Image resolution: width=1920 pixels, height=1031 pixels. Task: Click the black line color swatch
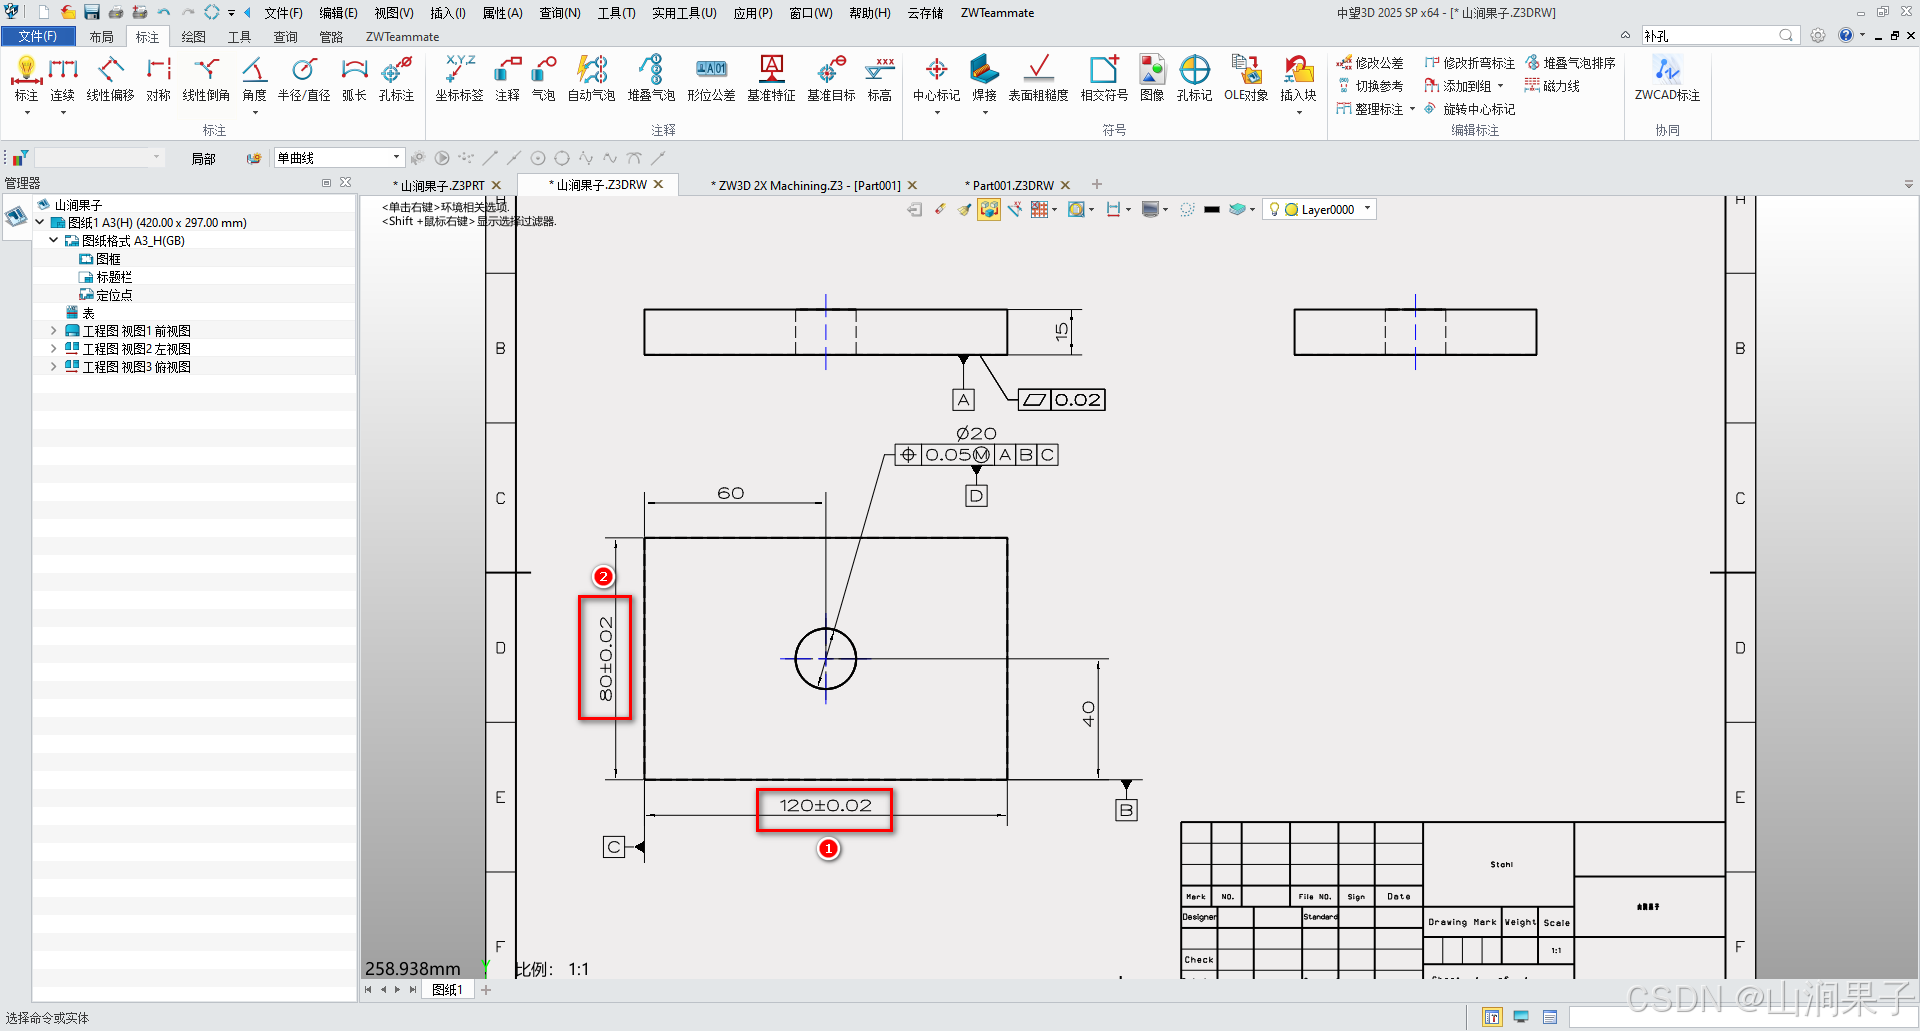(1212, 209)
